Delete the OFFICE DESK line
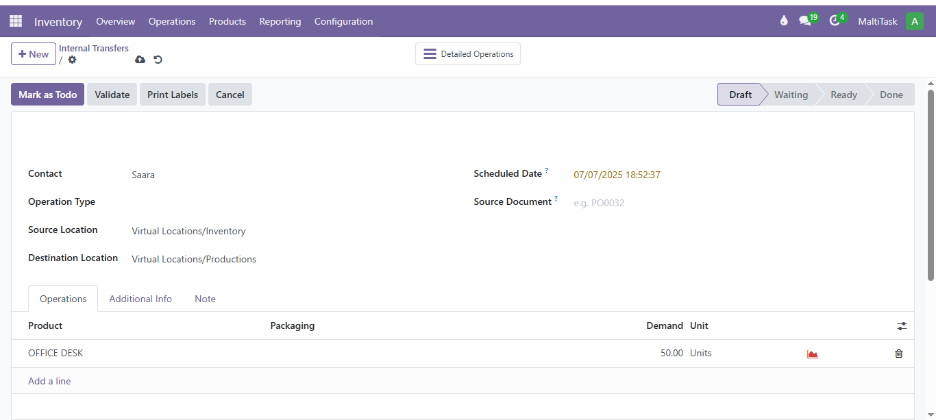 (898, 354)
